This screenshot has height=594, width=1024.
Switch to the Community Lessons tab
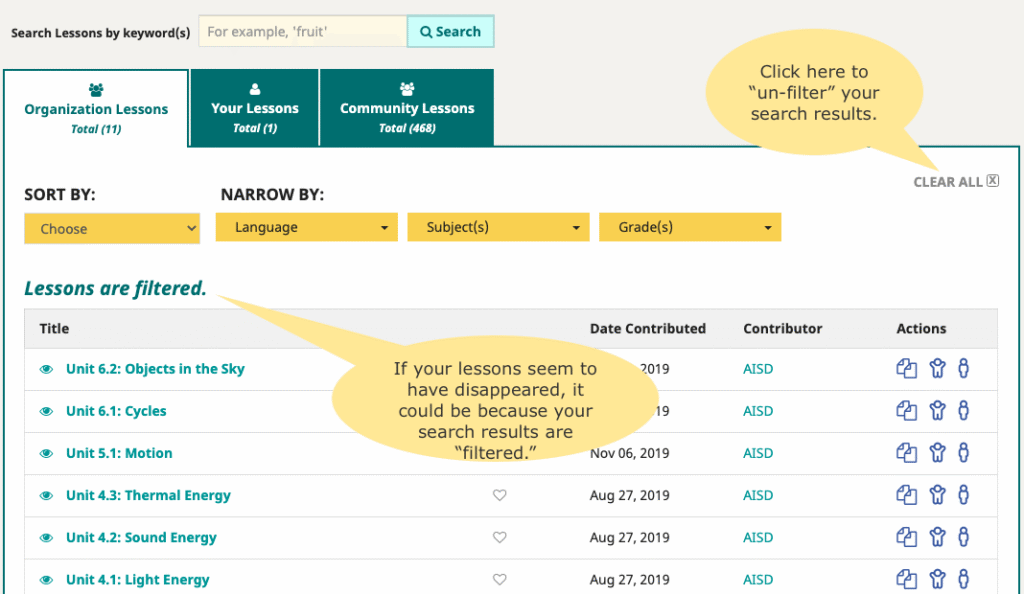click(x=407, y=108)
